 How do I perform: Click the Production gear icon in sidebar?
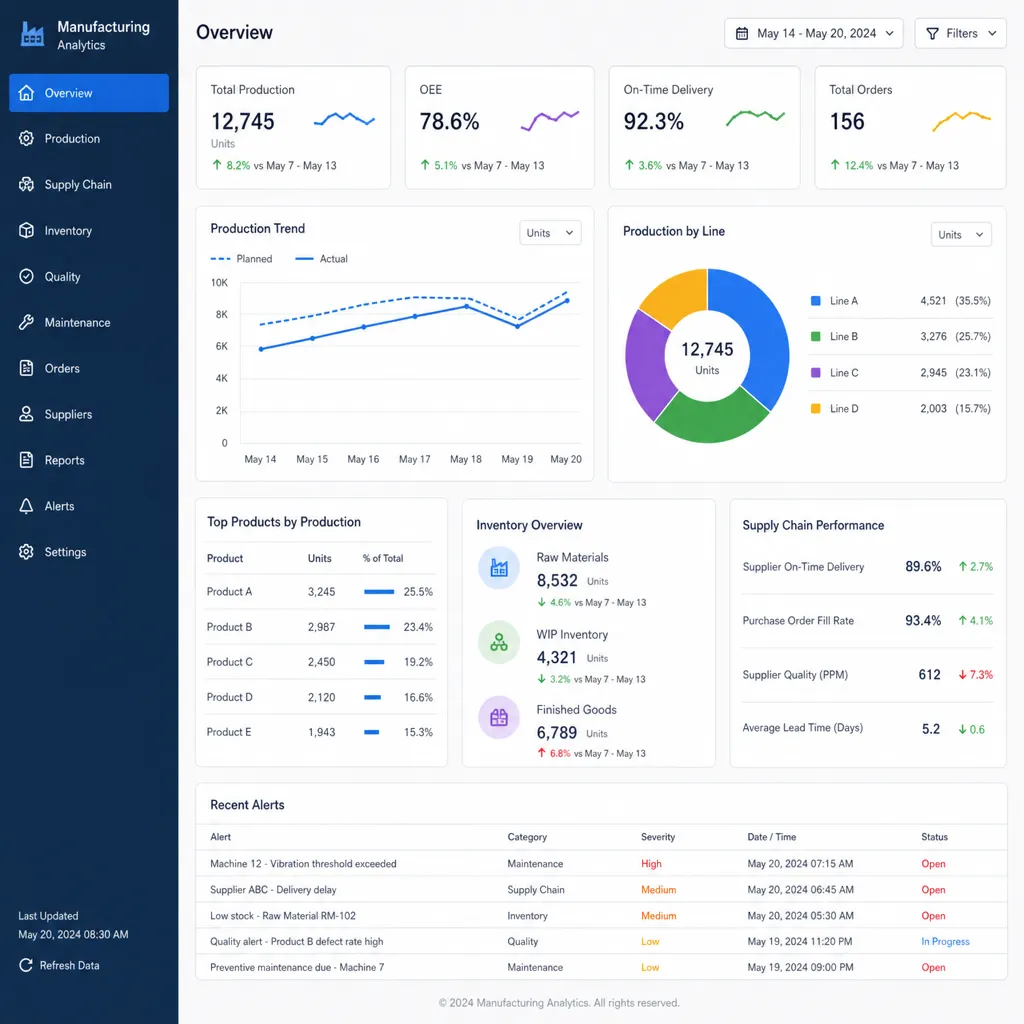pyautogui.click(x=26, y=138)
